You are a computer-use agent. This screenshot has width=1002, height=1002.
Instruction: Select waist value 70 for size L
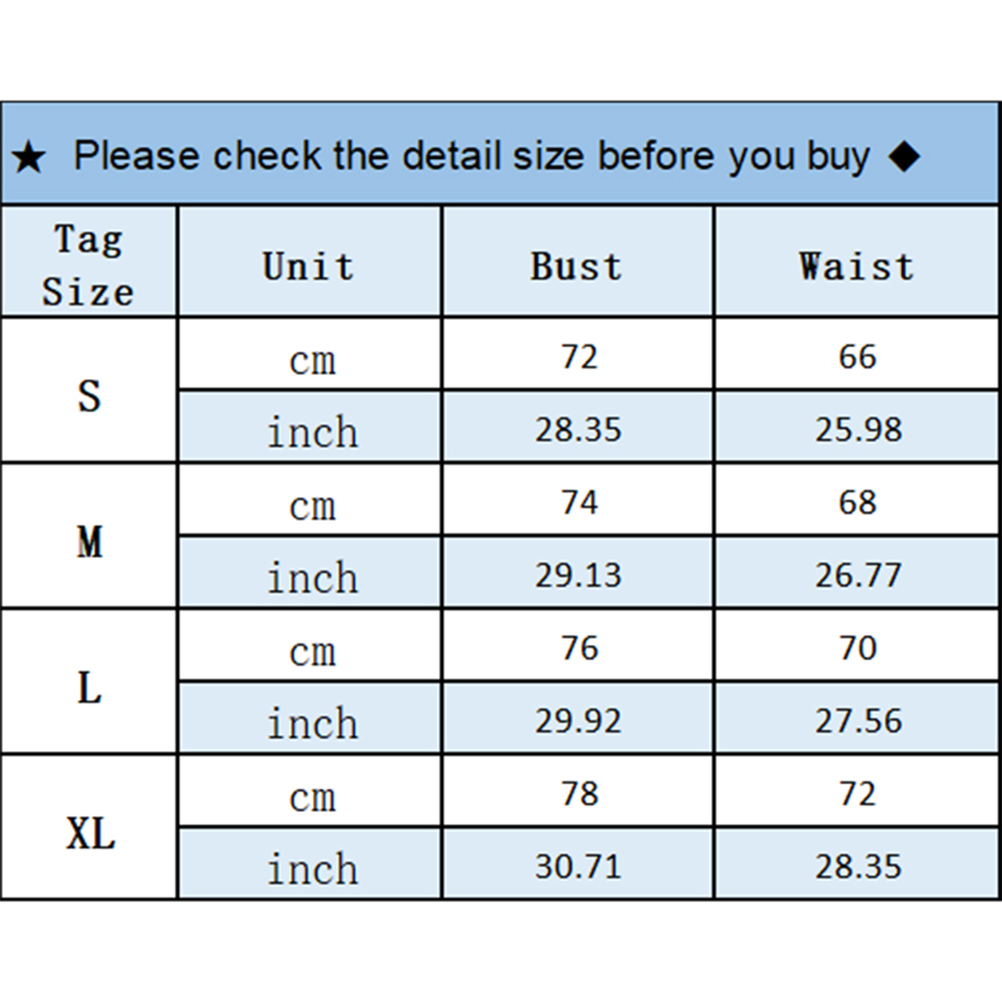tap(858, 648)
